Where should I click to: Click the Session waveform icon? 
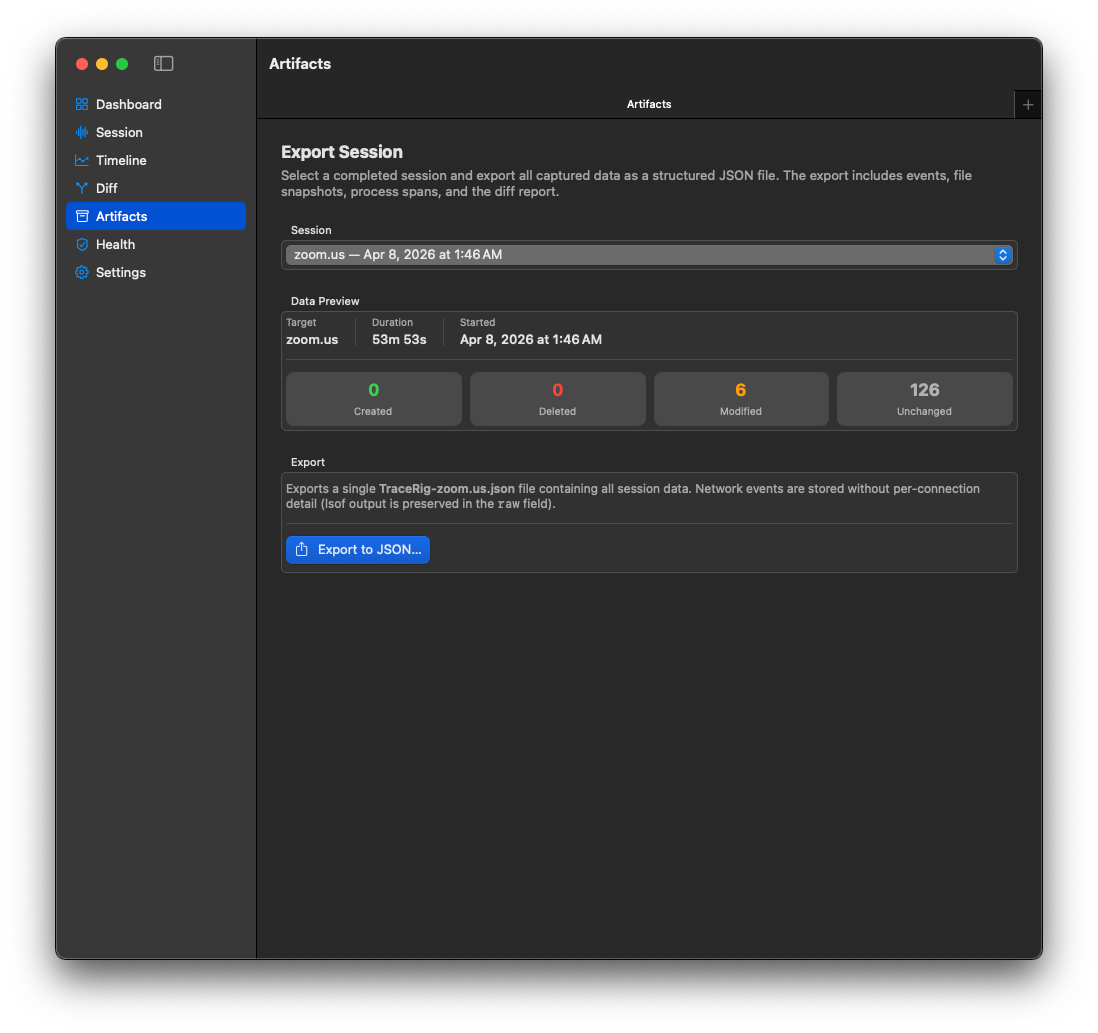[81, 132]
